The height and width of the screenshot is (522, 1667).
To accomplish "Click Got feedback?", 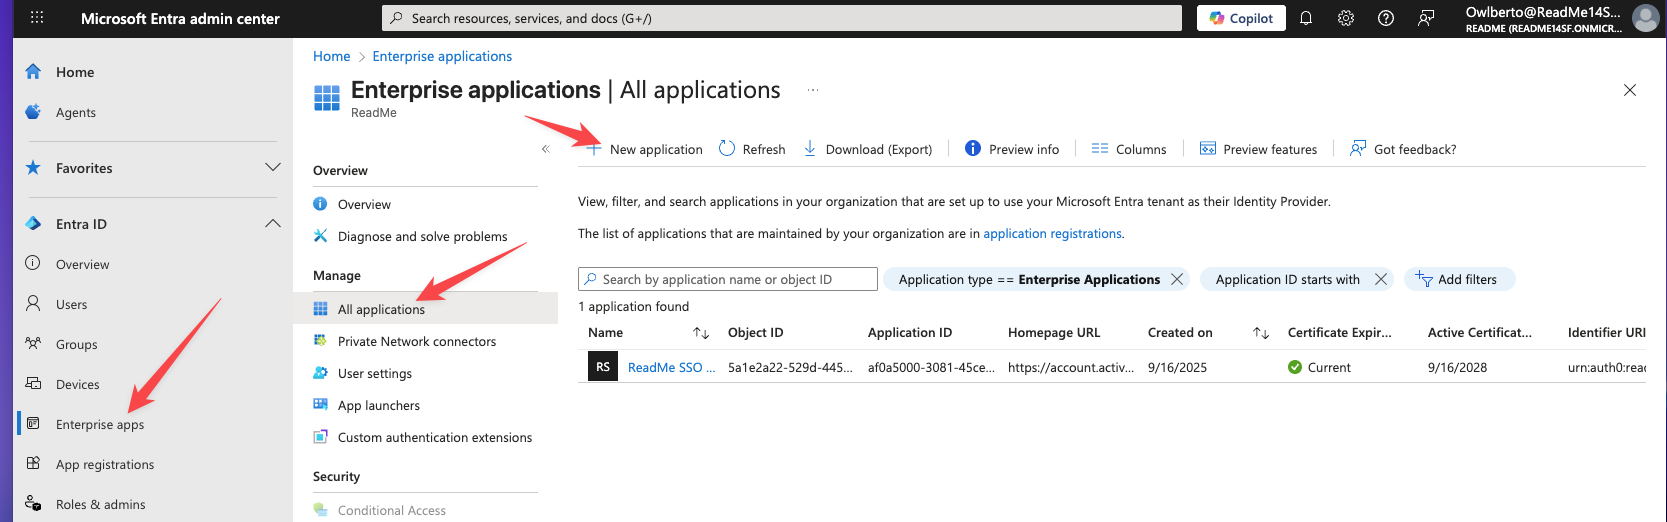I will pos(1403,149).
